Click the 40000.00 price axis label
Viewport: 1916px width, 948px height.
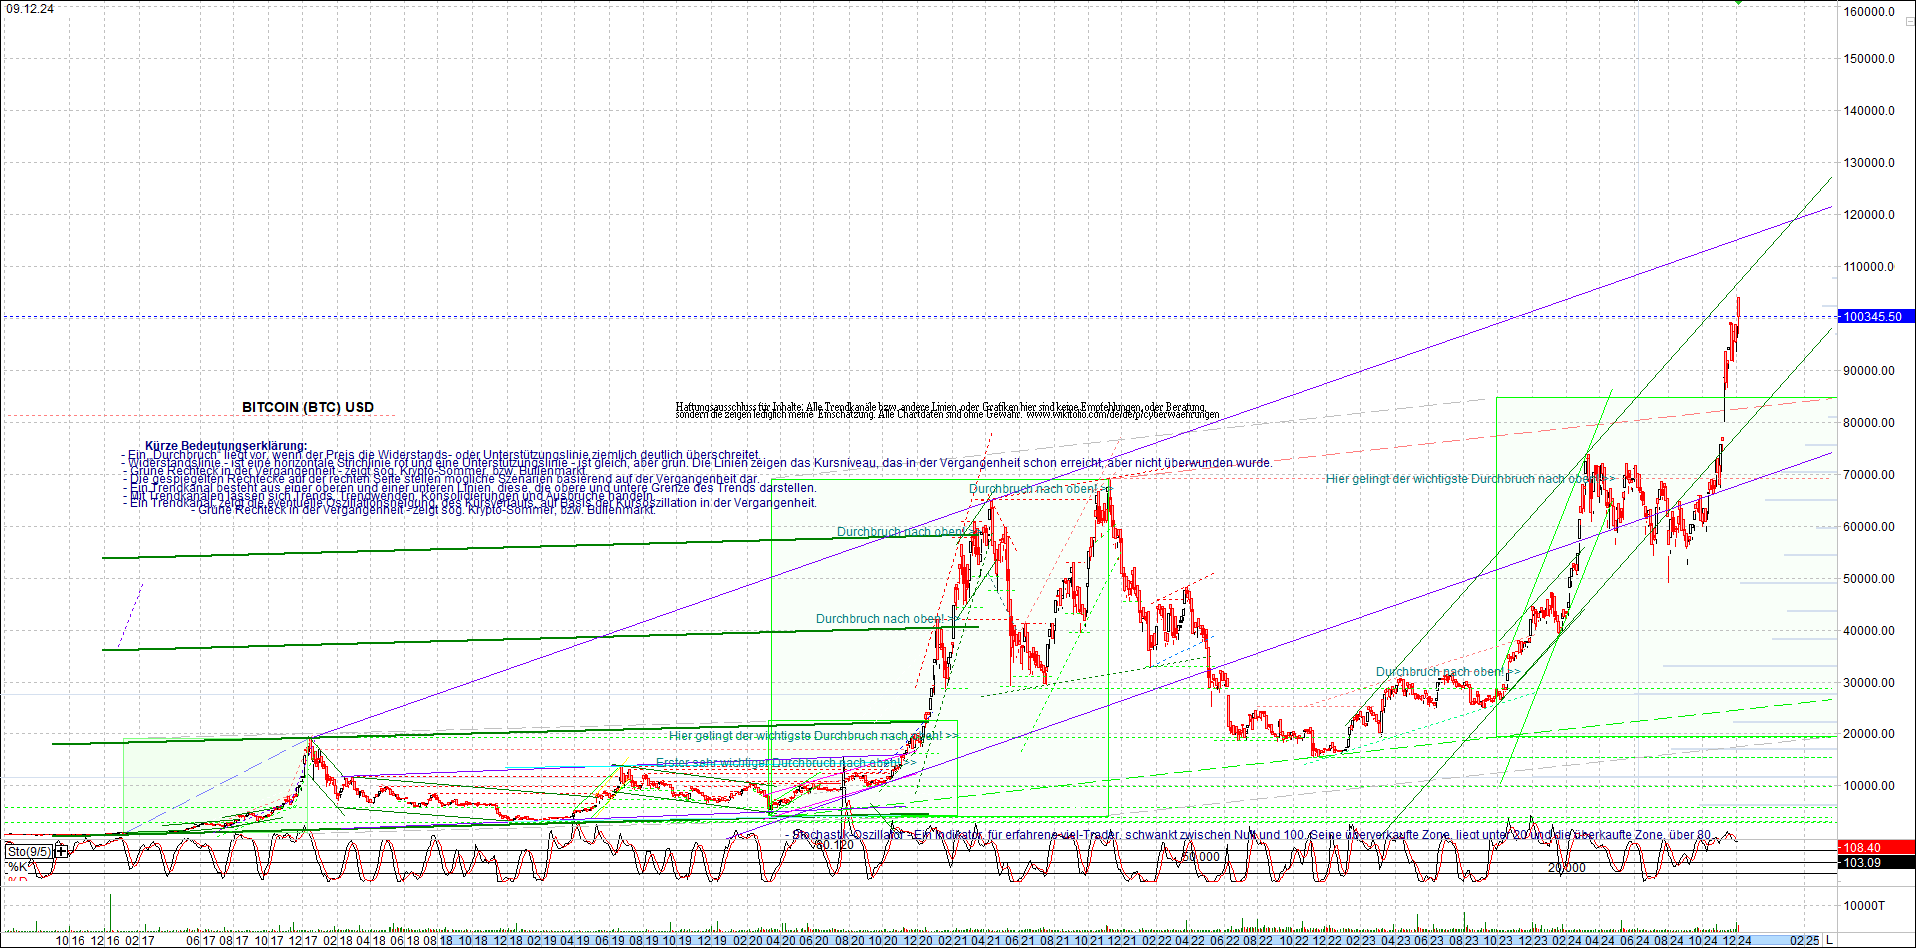click(x=1869, y=631)
